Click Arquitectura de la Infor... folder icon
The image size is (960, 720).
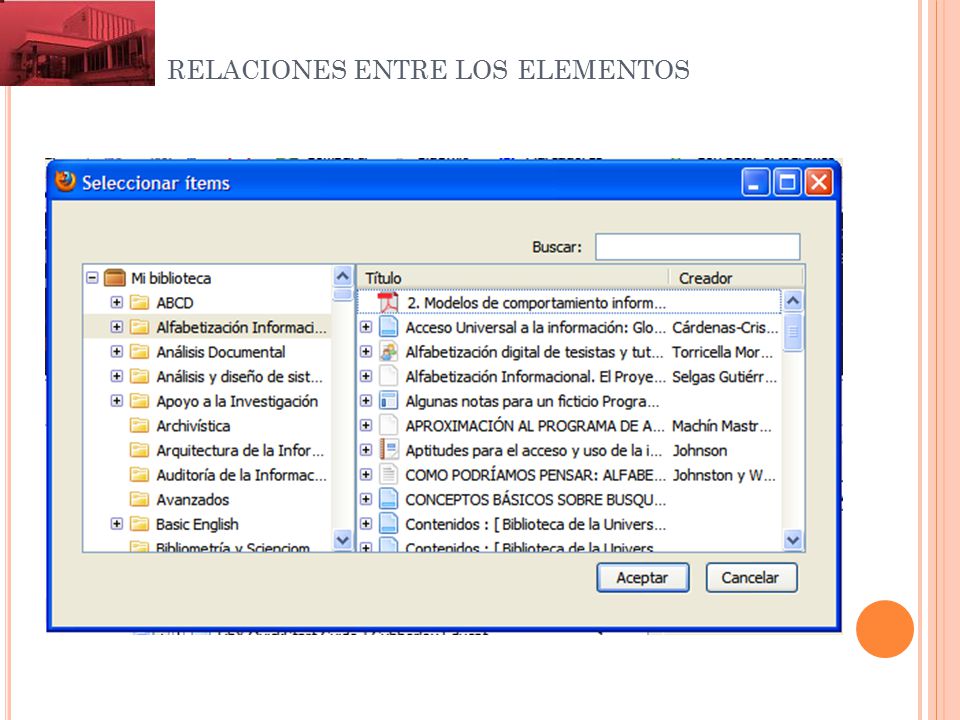click(140, 450)
